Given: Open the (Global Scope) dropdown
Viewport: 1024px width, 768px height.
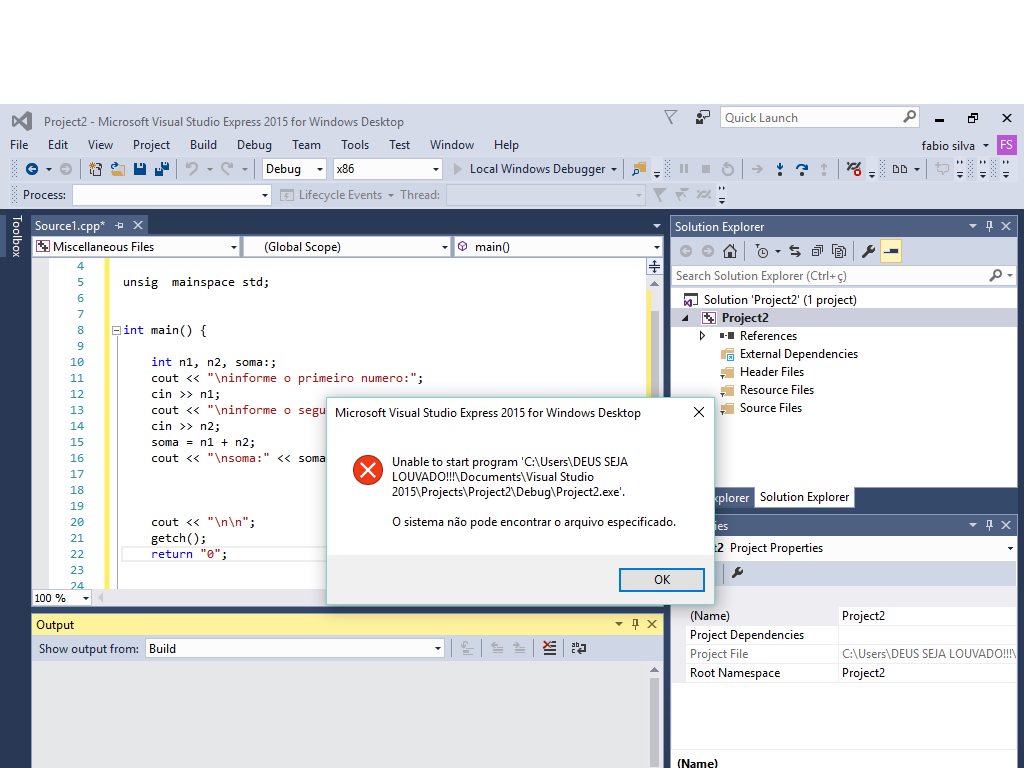Looking at the screenshot, I should [347, 247].
